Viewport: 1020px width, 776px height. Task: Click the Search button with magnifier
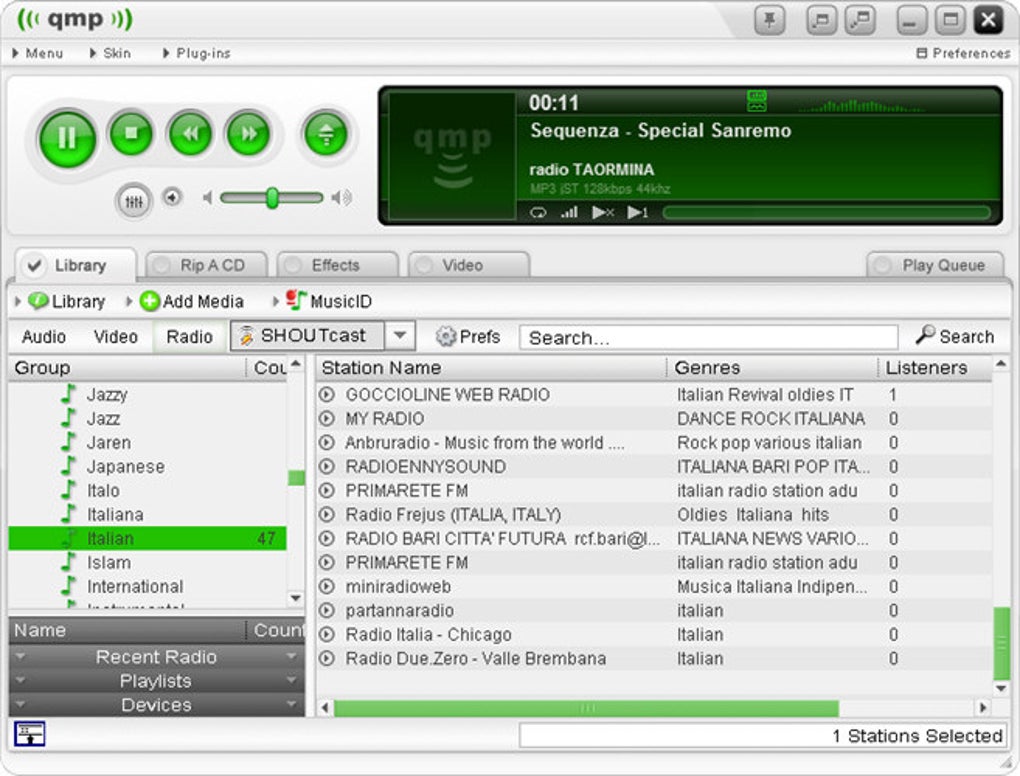point(954,336)
